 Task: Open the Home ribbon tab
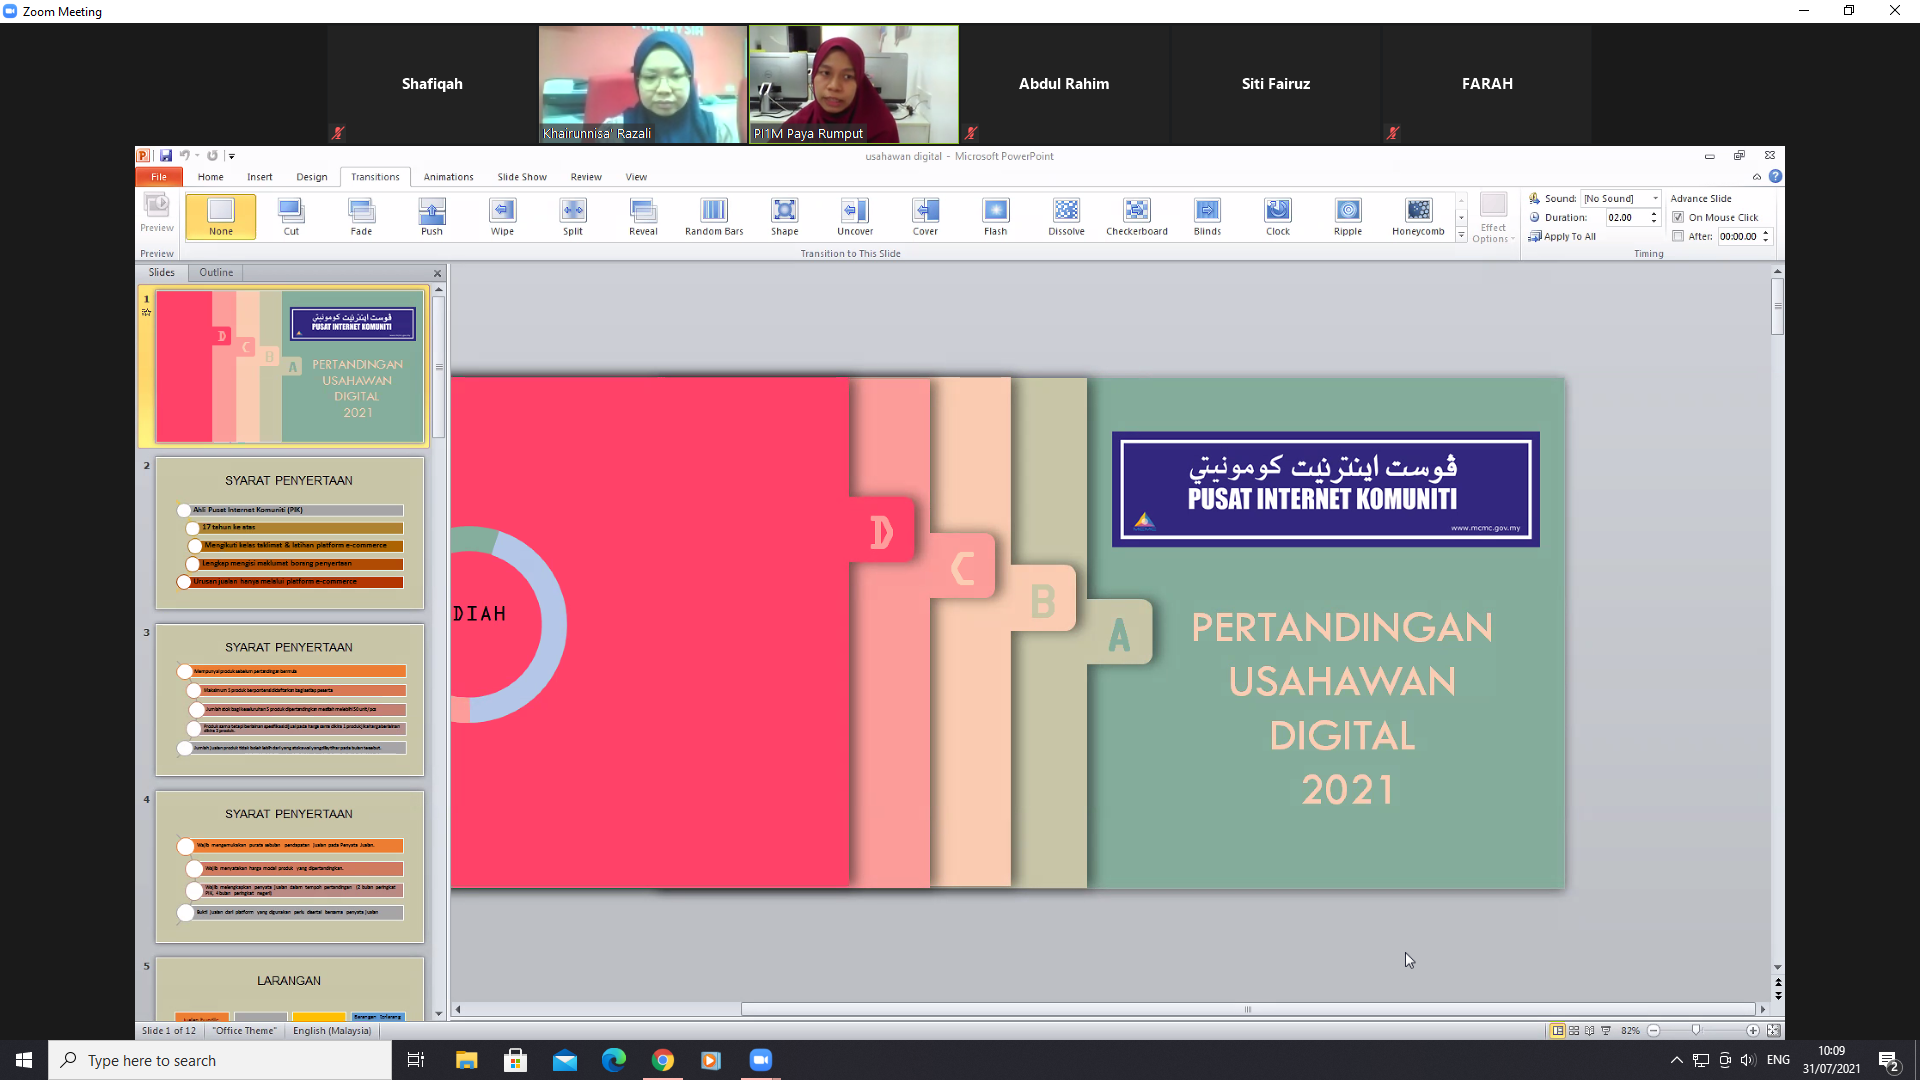(210, 177)
